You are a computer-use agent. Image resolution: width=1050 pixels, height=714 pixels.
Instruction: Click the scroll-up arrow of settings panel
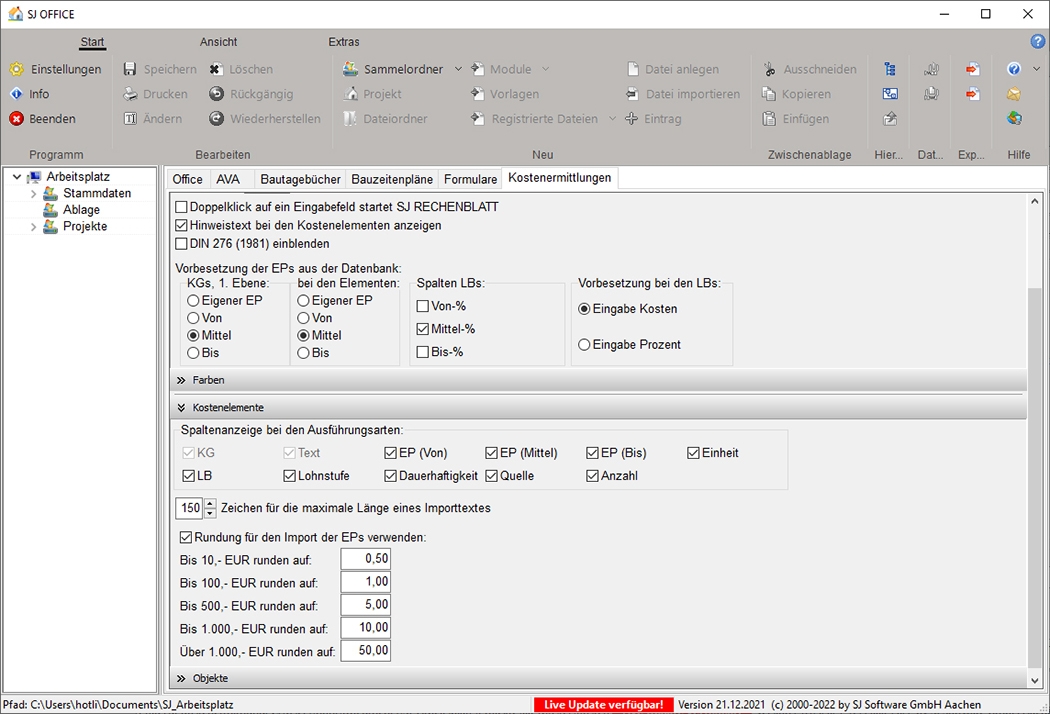point(1035,201)
